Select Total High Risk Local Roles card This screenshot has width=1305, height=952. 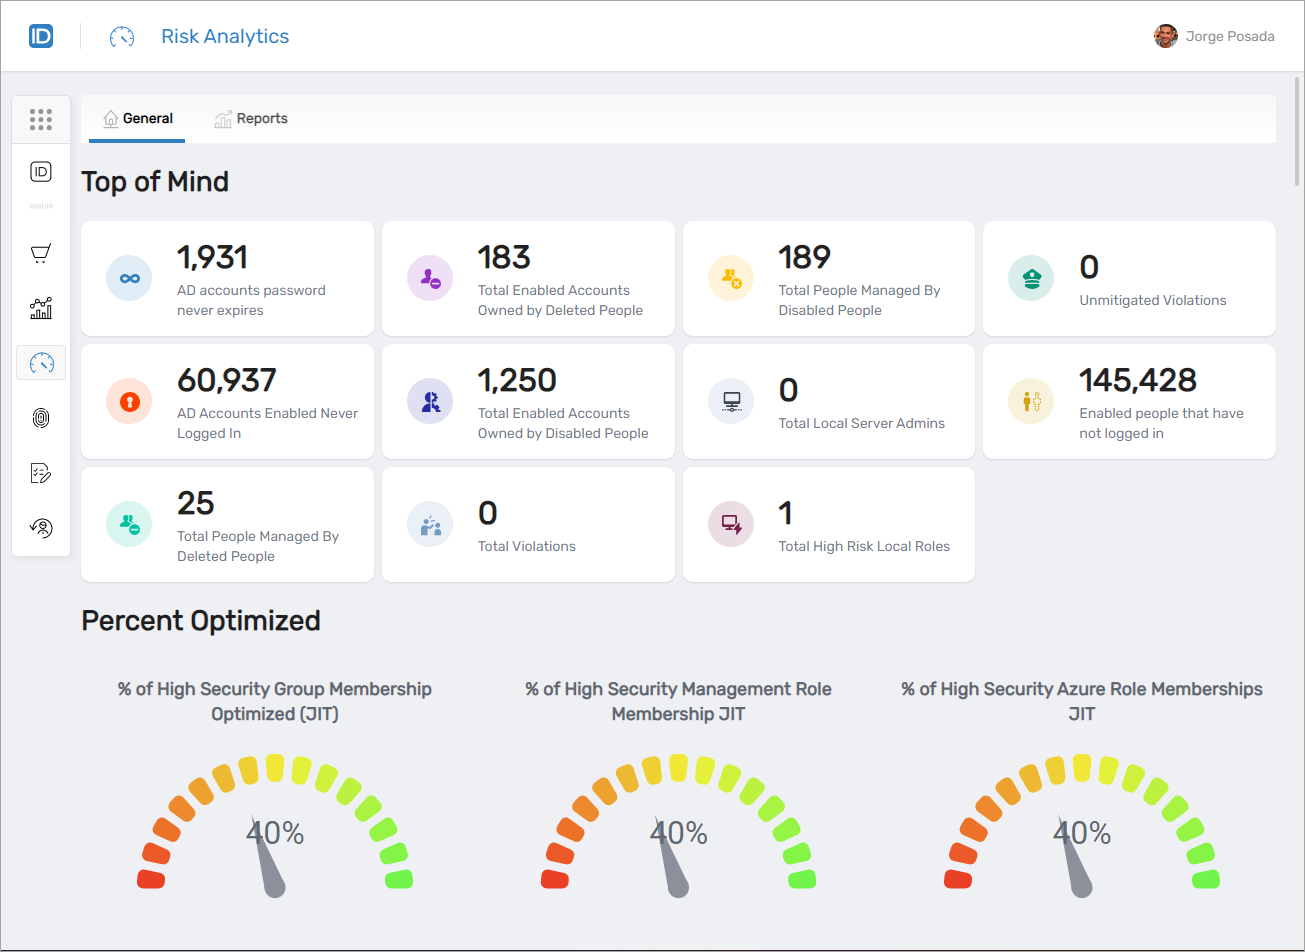(x=828, y=525)
